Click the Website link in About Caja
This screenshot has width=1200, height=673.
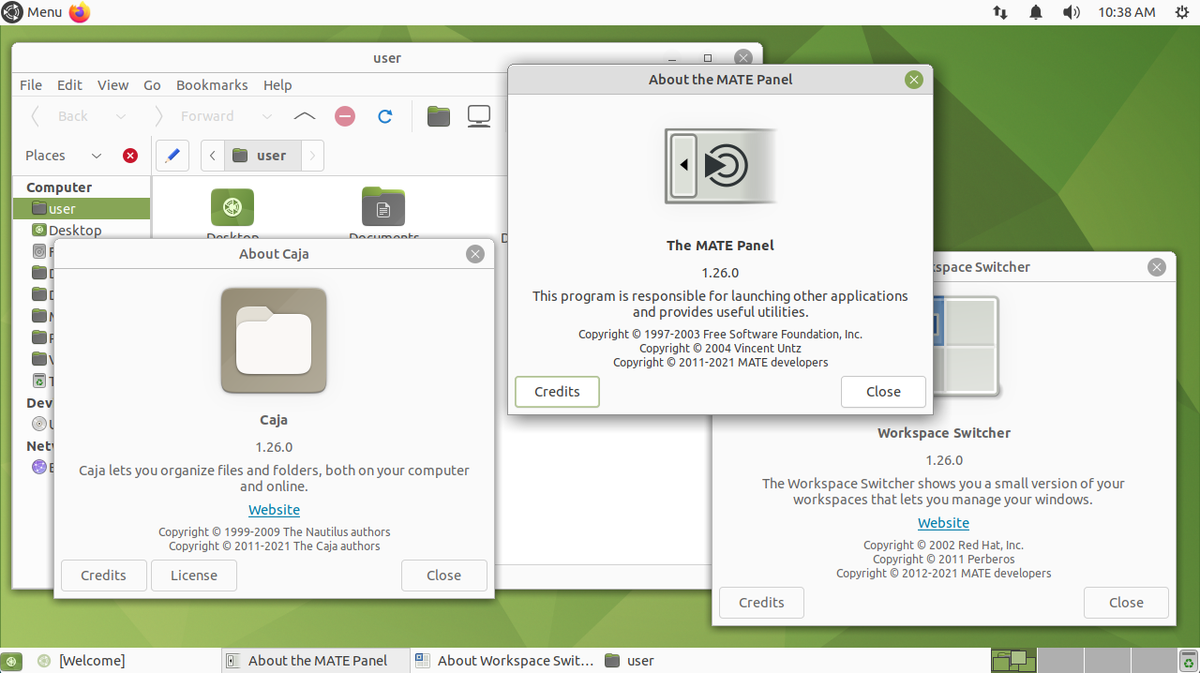point(274,509)
